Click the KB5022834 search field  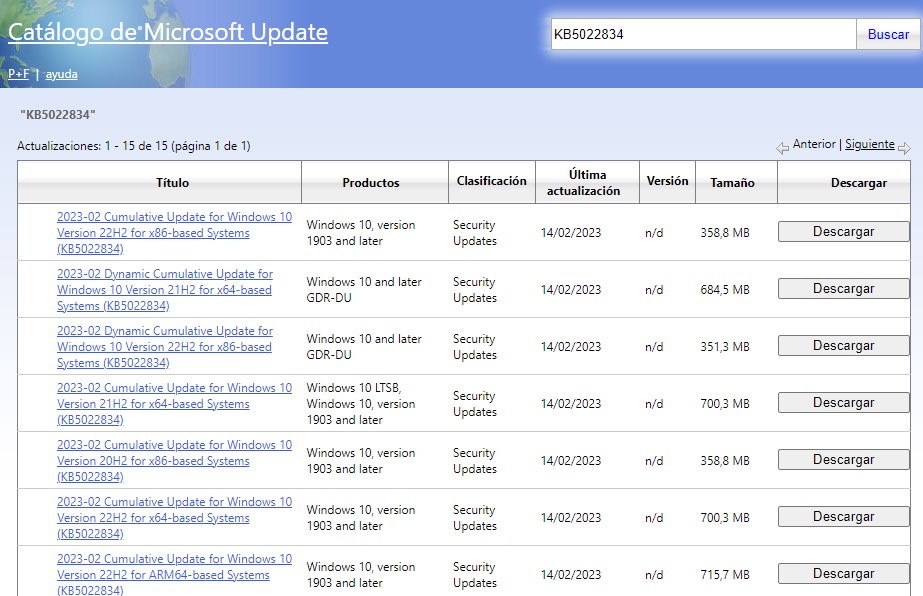(x=703, y=34)
